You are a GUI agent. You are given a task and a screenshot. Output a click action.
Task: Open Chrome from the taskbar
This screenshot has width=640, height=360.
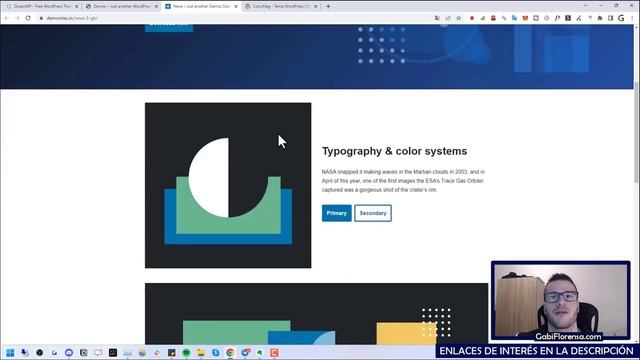[230, 353]
